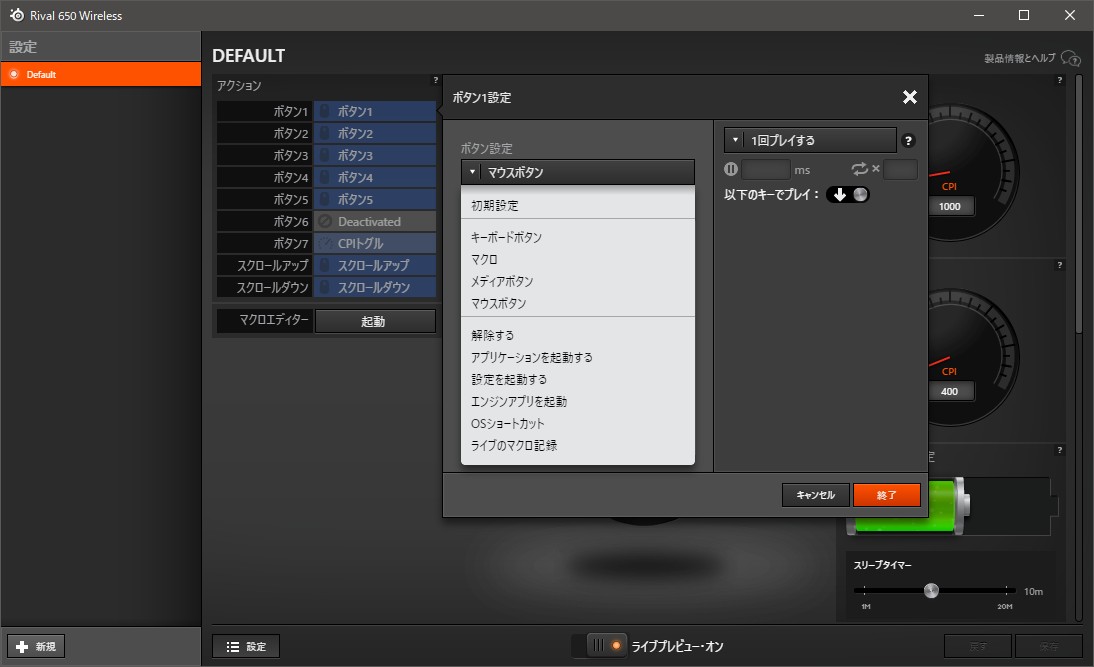Click the dimmed 戻す button

(977, 646)
